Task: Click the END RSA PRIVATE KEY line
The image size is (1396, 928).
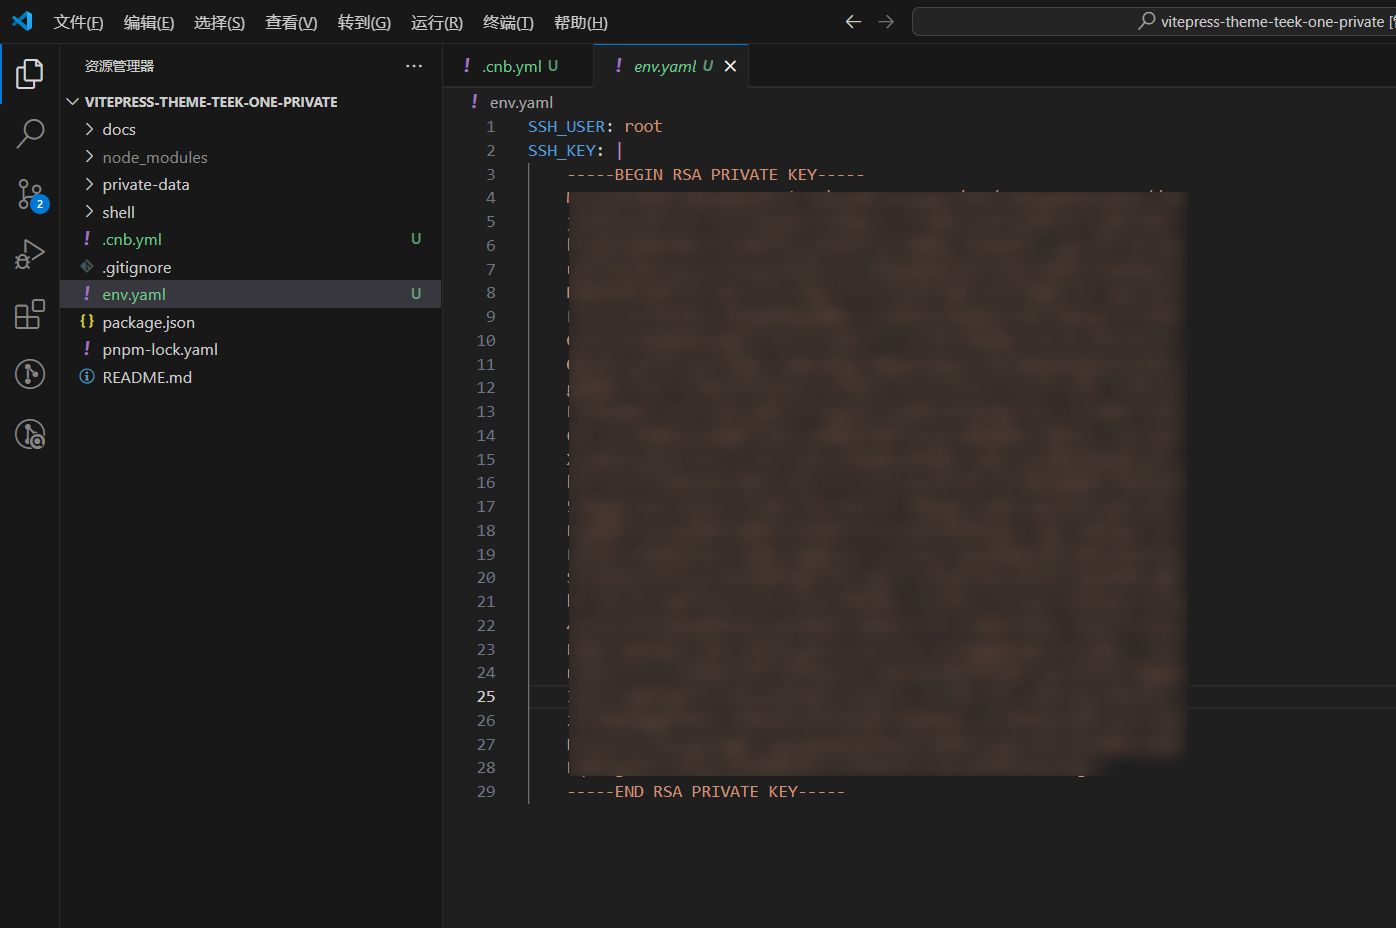Action: pyautogui.click(x=706, y=791)
